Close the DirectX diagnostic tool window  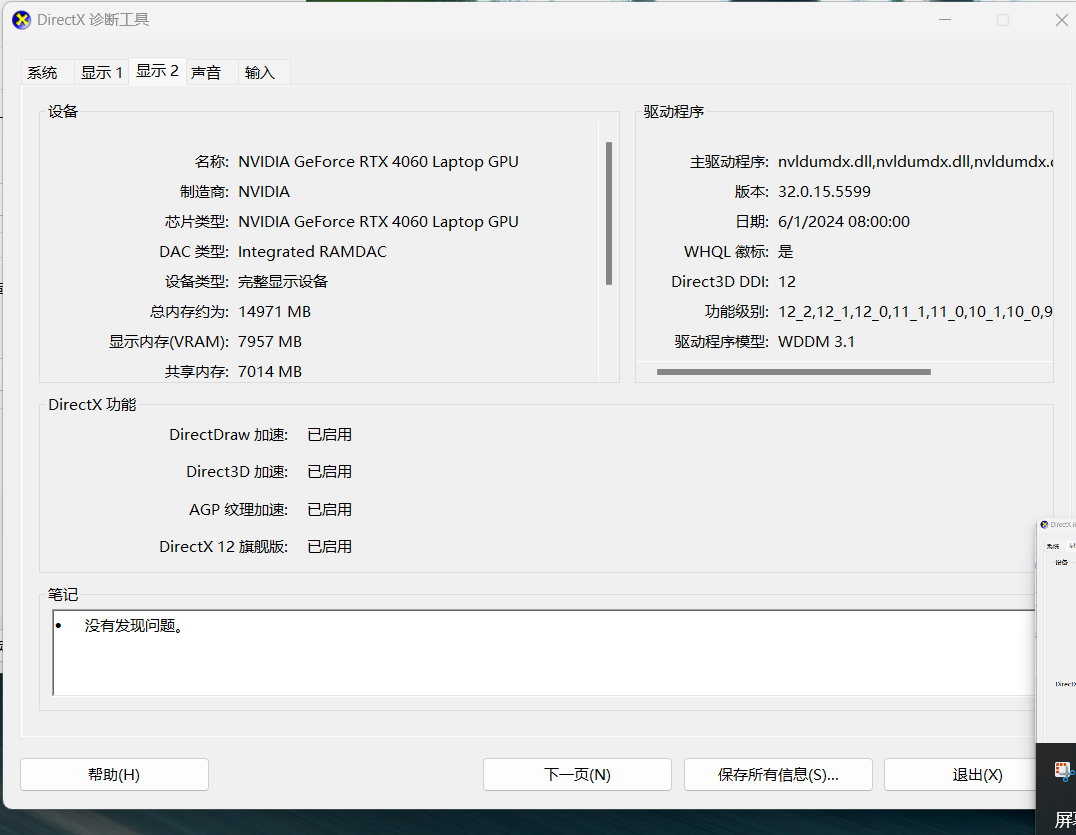[x=1062, y=20]
